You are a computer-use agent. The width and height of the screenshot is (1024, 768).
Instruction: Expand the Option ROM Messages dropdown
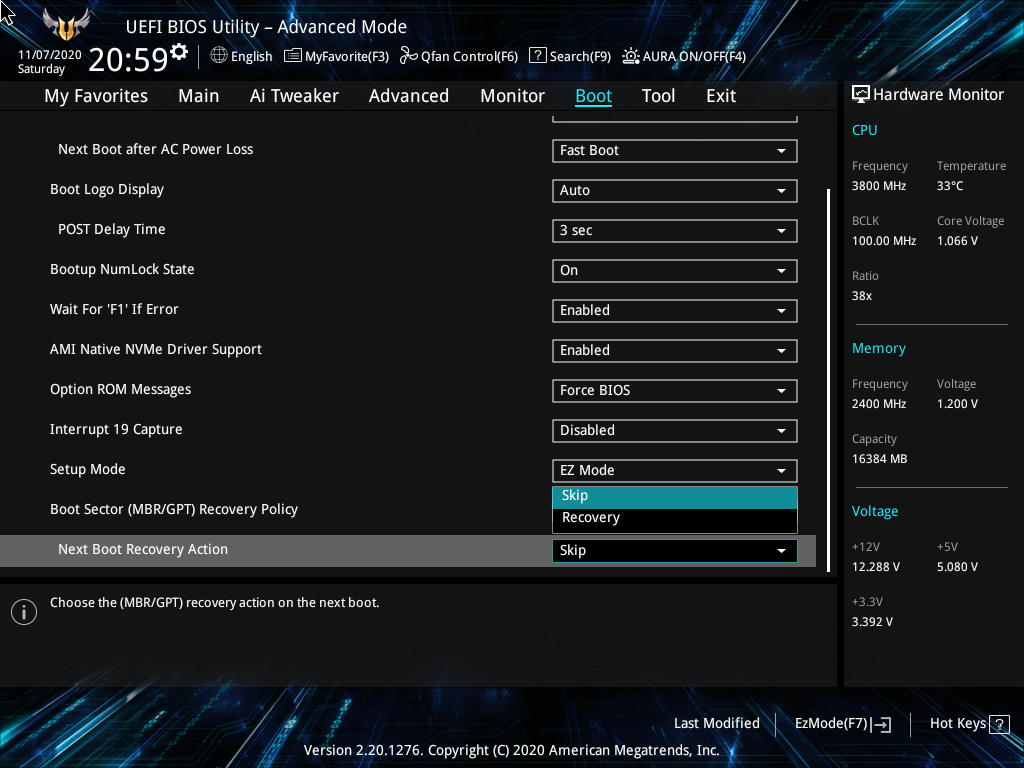675,391
